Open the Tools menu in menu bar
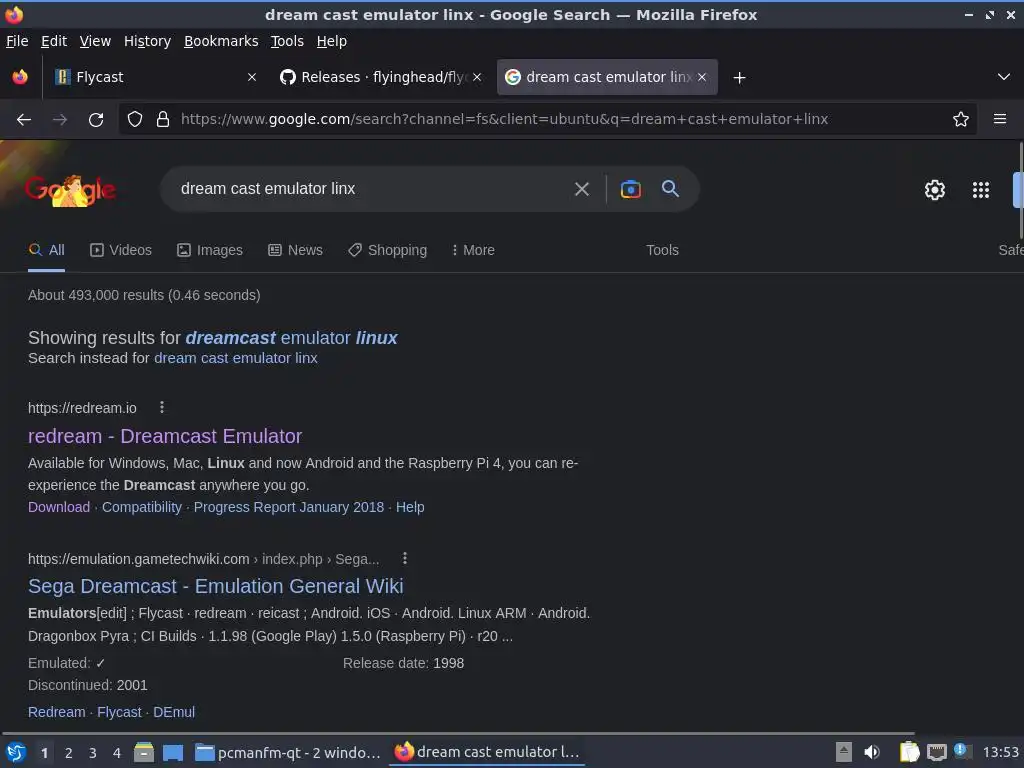This screenshot has height=768, width=1024. (x=287, y=41)
